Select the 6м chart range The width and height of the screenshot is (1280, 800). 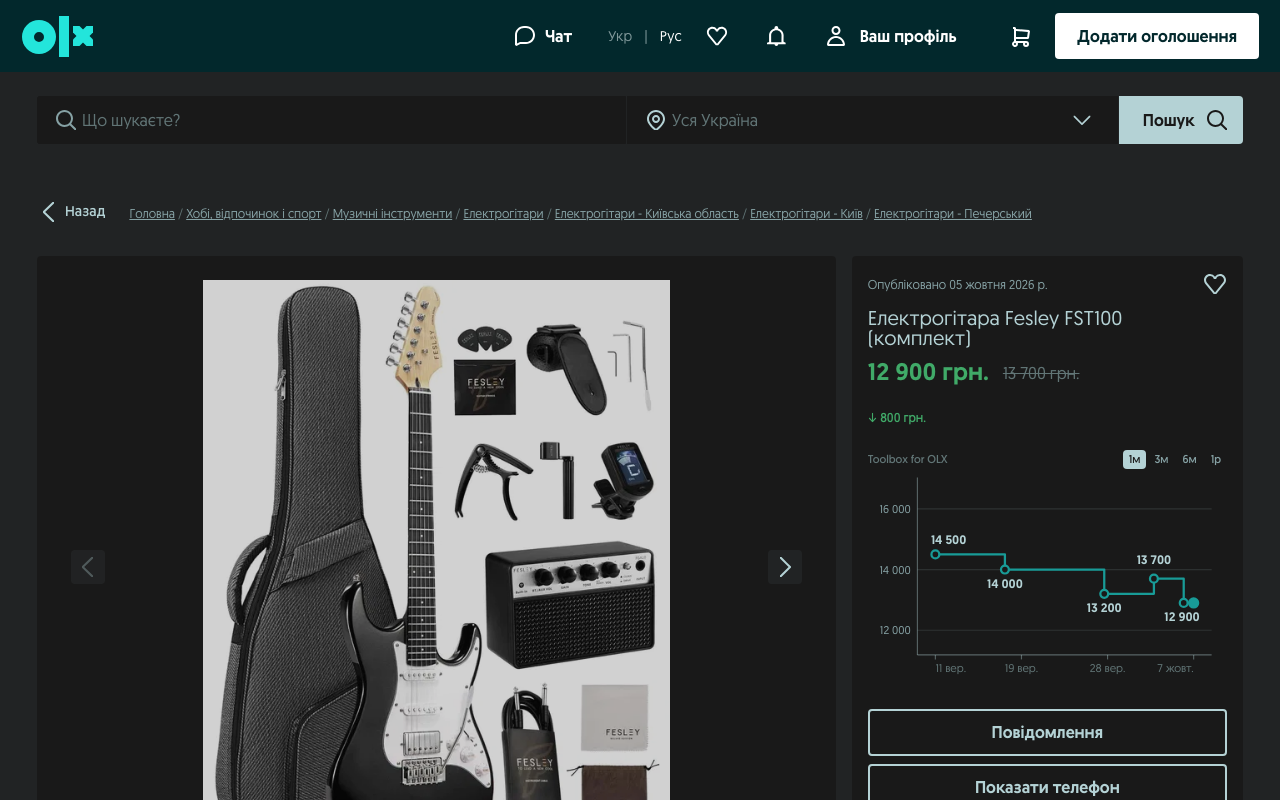[x=1189, y=459]
